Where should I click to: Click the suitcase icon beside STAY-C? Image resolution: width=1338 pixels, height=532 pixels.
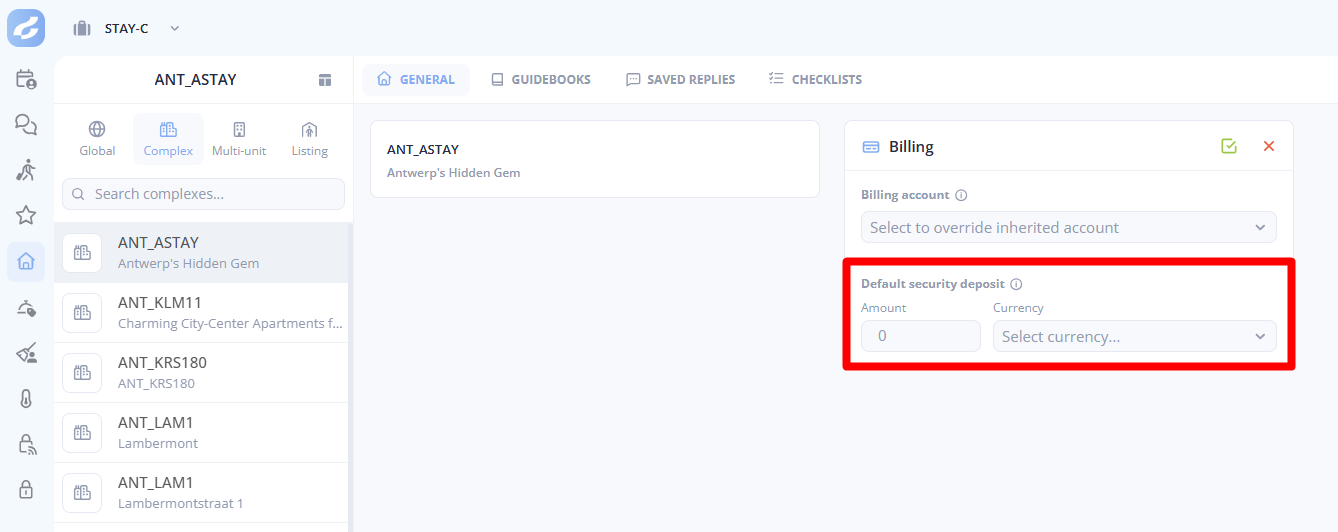82,28
